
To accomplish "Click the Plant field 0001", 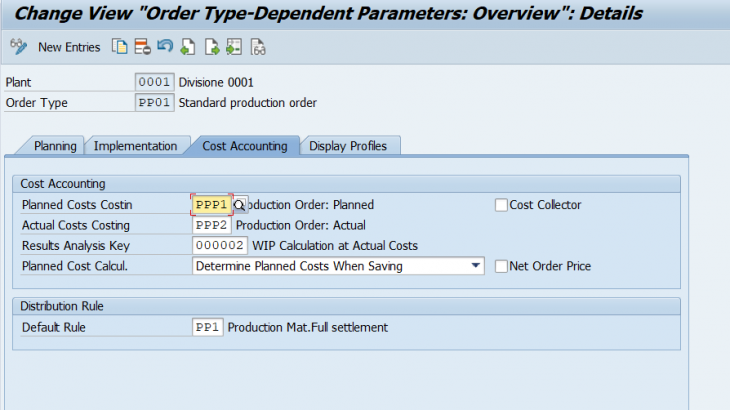I will pos(155,82).
